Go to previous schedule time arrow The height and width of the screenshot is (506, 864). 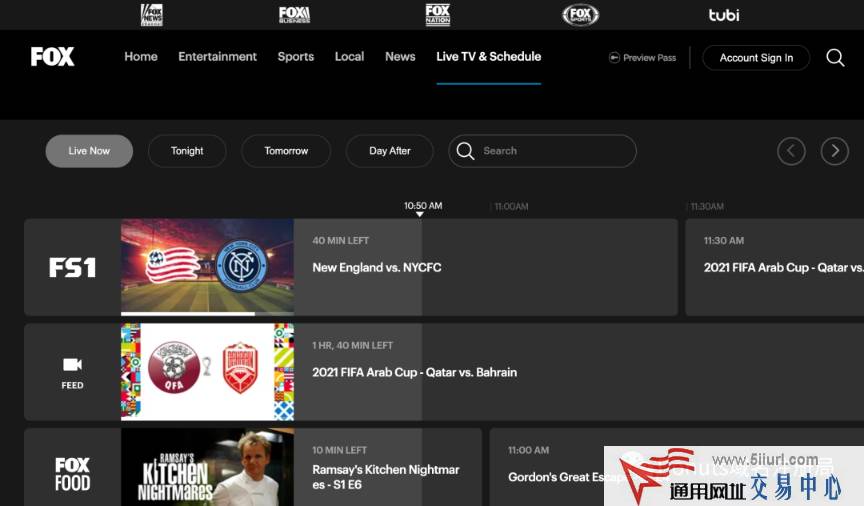click(791, 150)
